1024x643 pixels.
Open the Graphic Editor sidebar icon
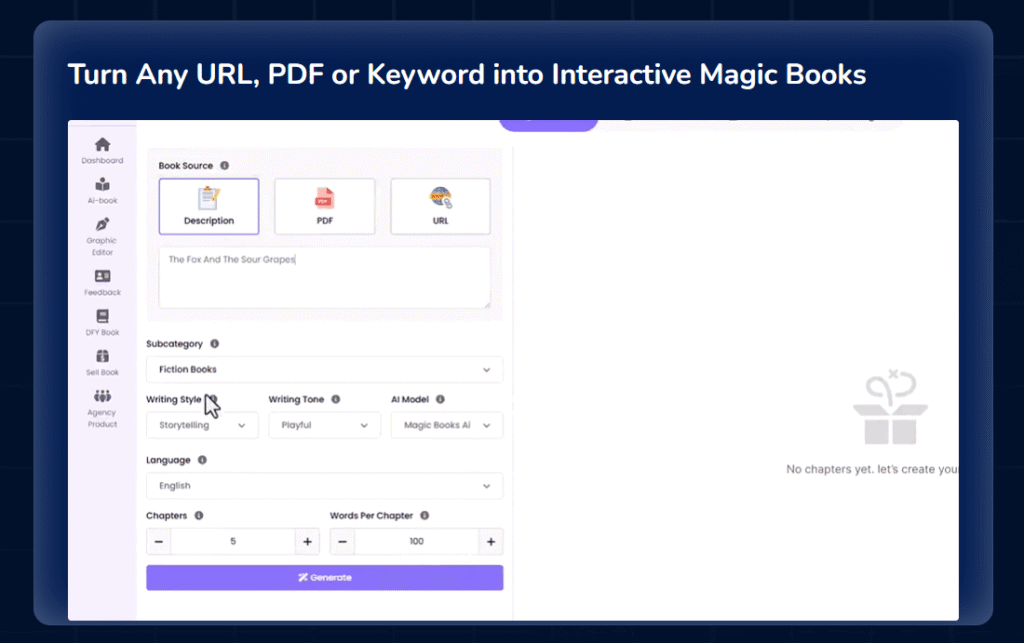(x=102, y=226)
